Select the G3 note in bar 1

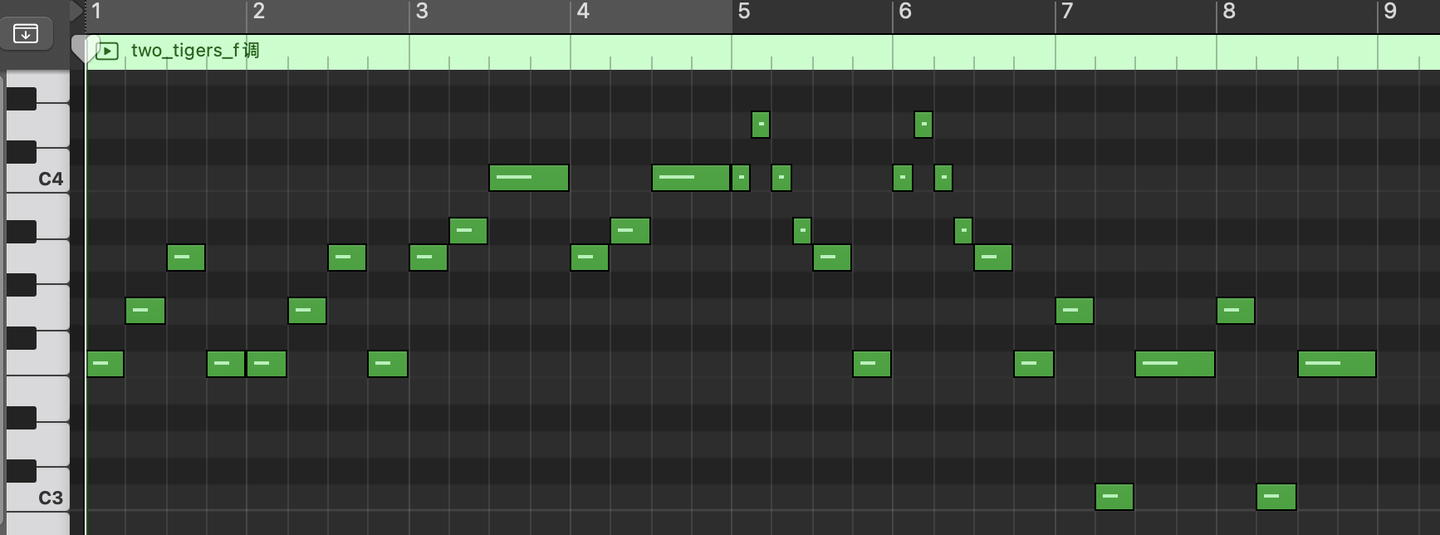click(x=145, y=311)
